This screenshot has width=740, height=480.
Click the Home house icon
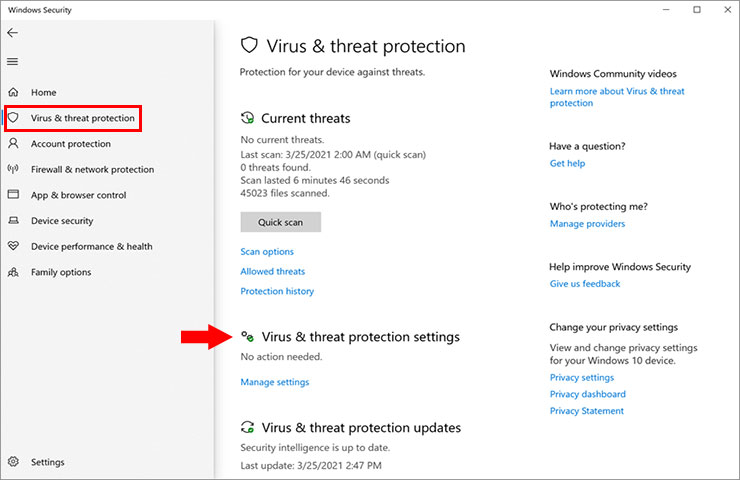coord(13,92)
